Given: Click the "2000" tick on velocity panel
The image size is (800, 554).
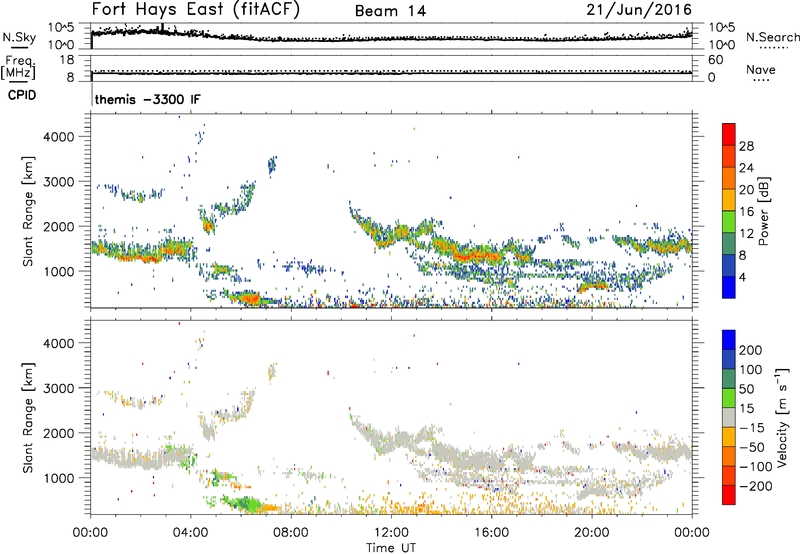Looking at the screenshot, I should [58, 433].
